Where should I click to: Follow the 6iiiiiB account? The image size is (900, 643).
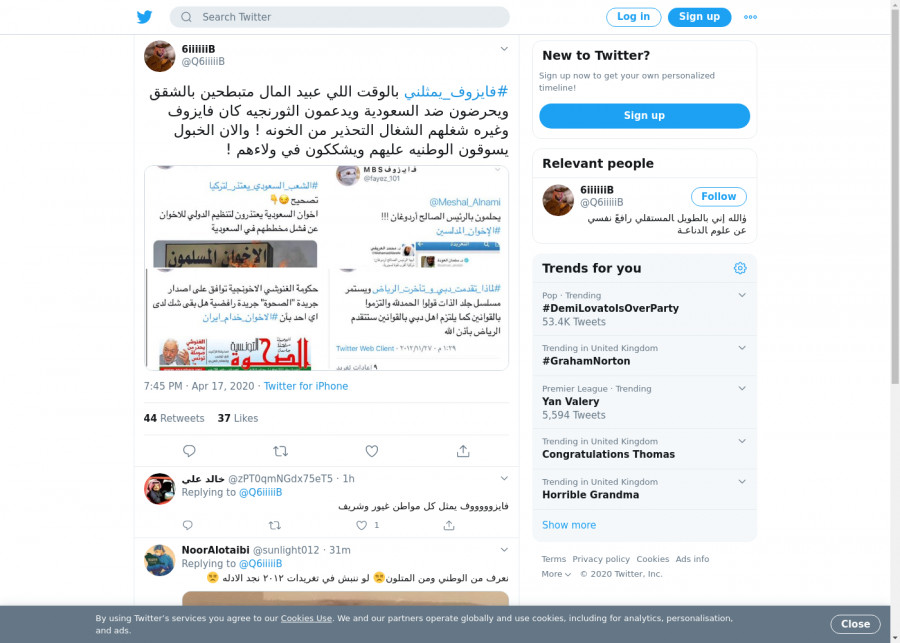tap(719, 196)
